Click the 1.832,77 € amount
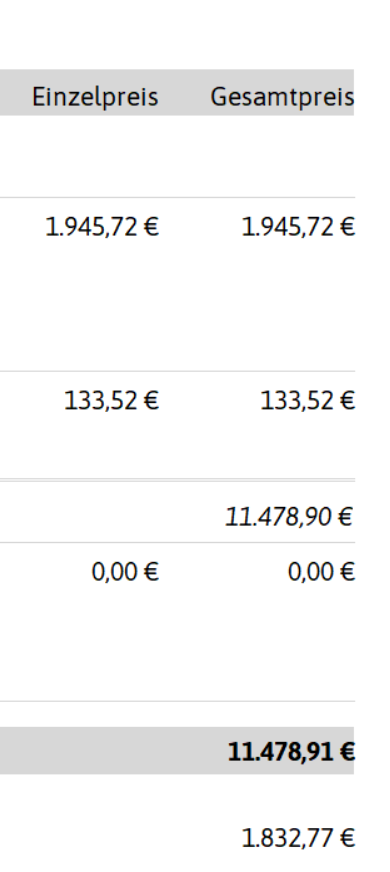Screen dimensions: 390x872 (298, 838)
